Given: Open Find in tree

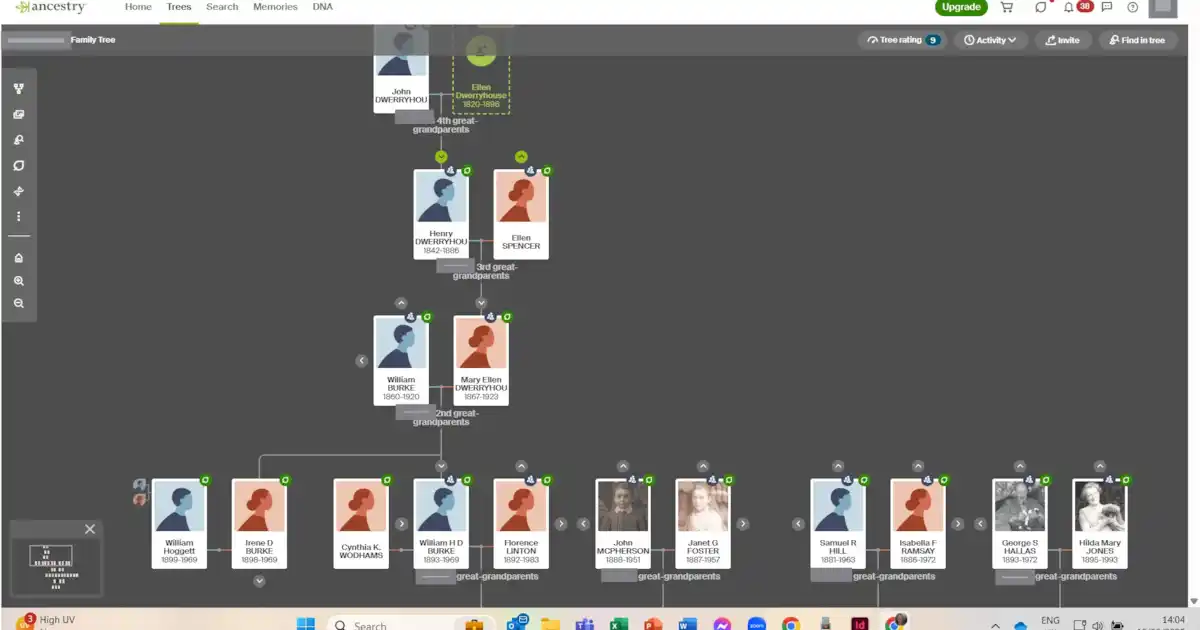Looking at the screenshot, I should click(1138, 40).
